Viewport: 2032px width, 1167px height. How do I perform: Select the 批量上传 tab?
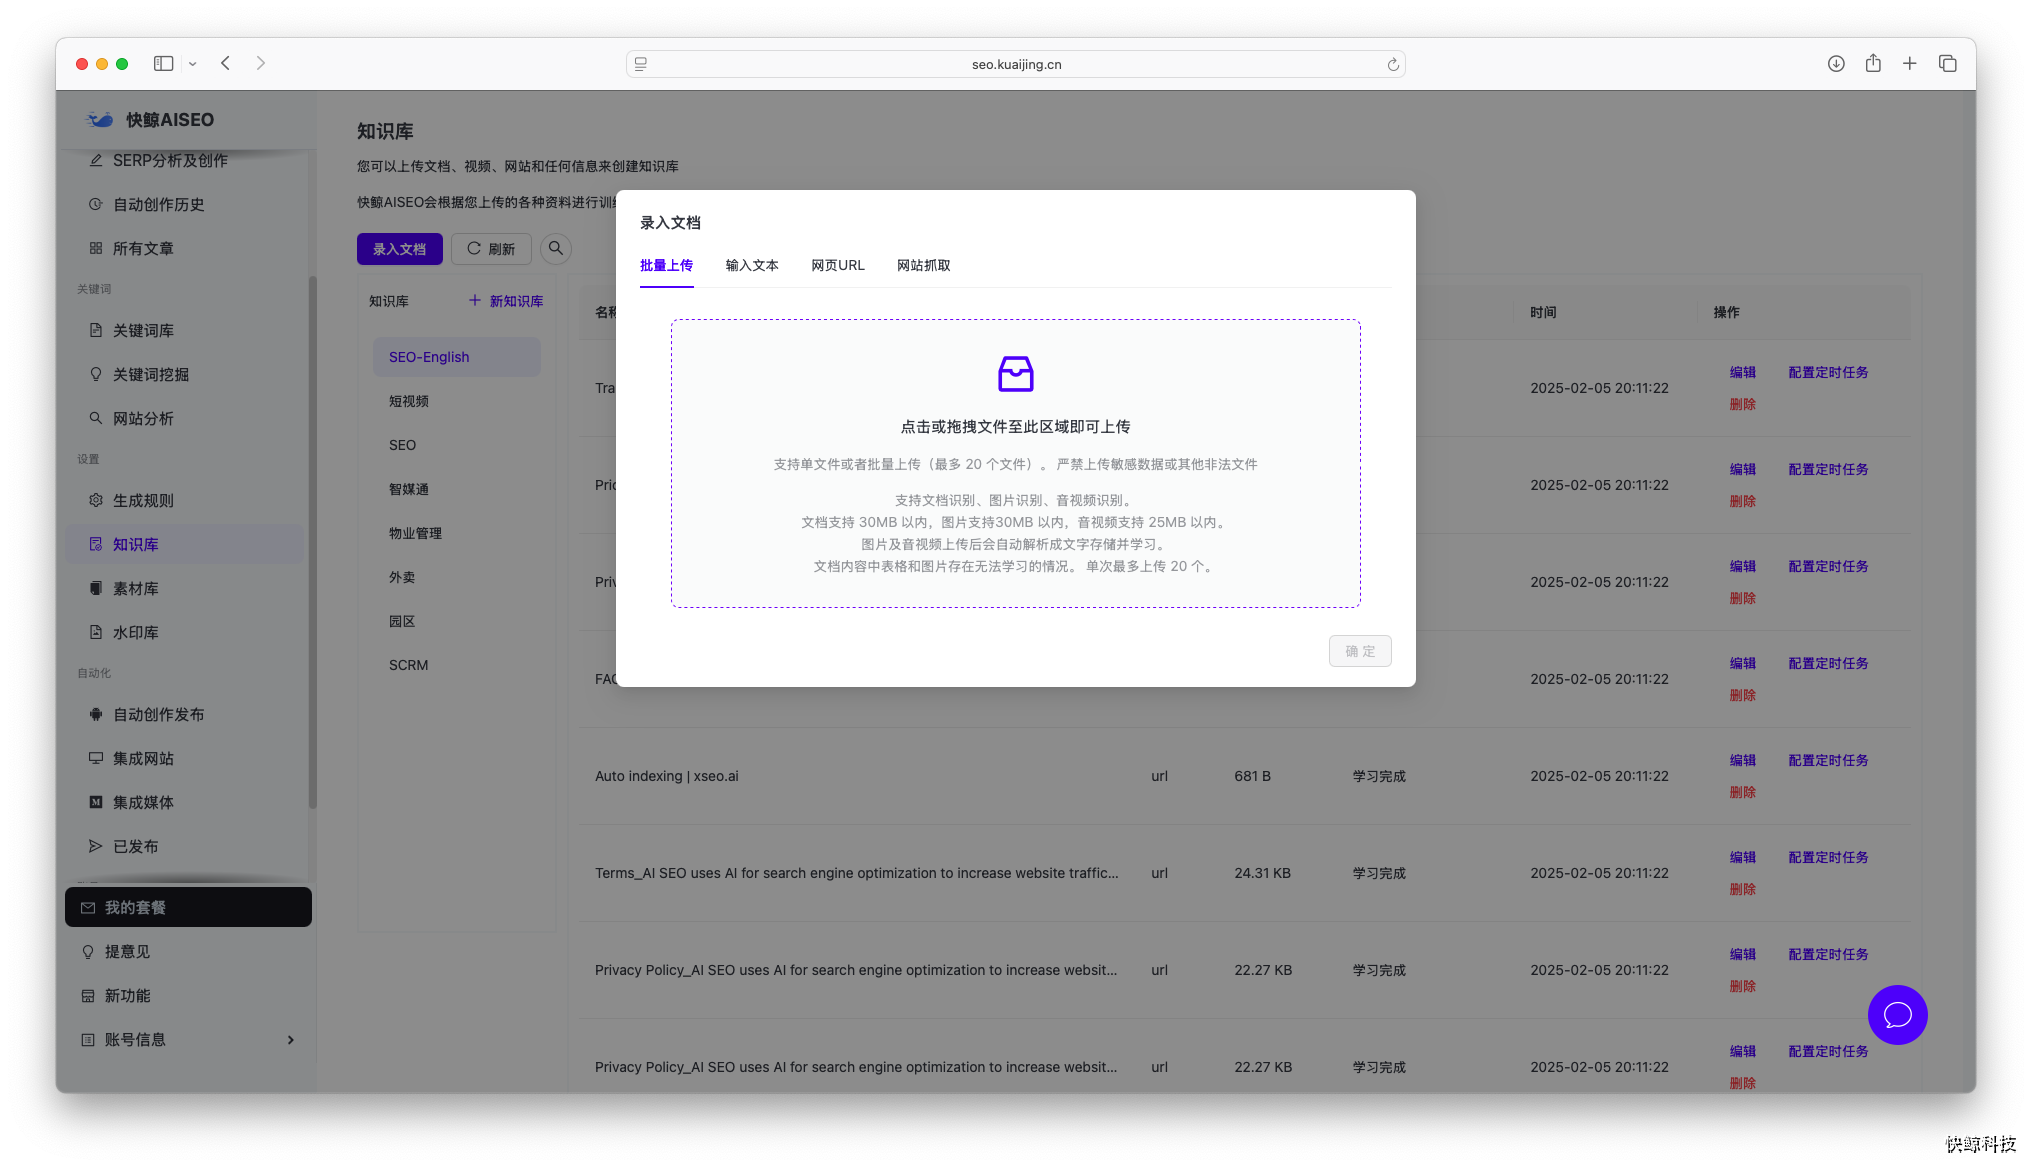pyautogui.click(x=666, y=265)
